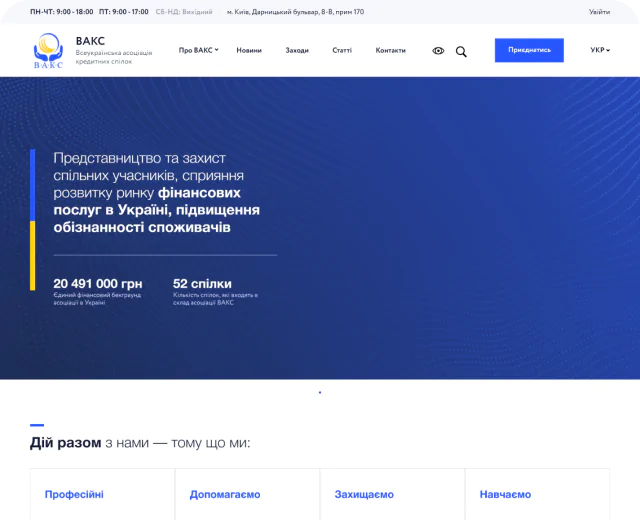640x520 pixels.
Task: Open the Контакти page
Action: (391, 50)
